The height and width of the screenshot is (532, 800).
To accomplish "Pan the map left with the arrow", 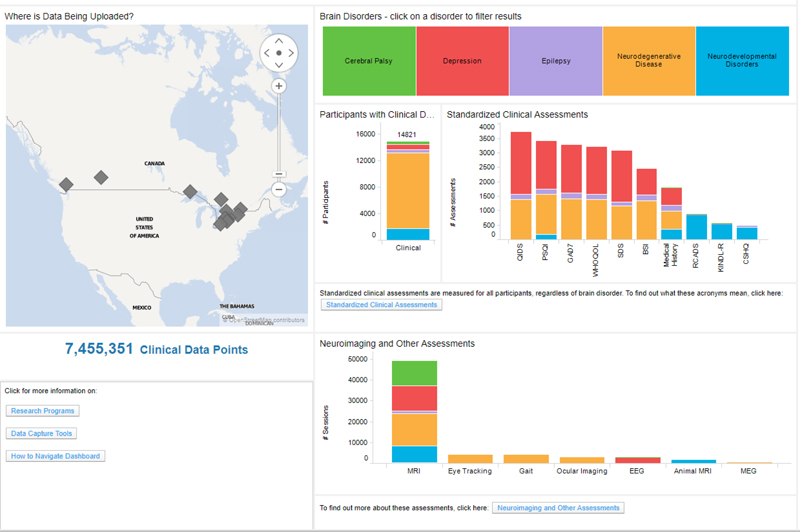I will point(267,53).
